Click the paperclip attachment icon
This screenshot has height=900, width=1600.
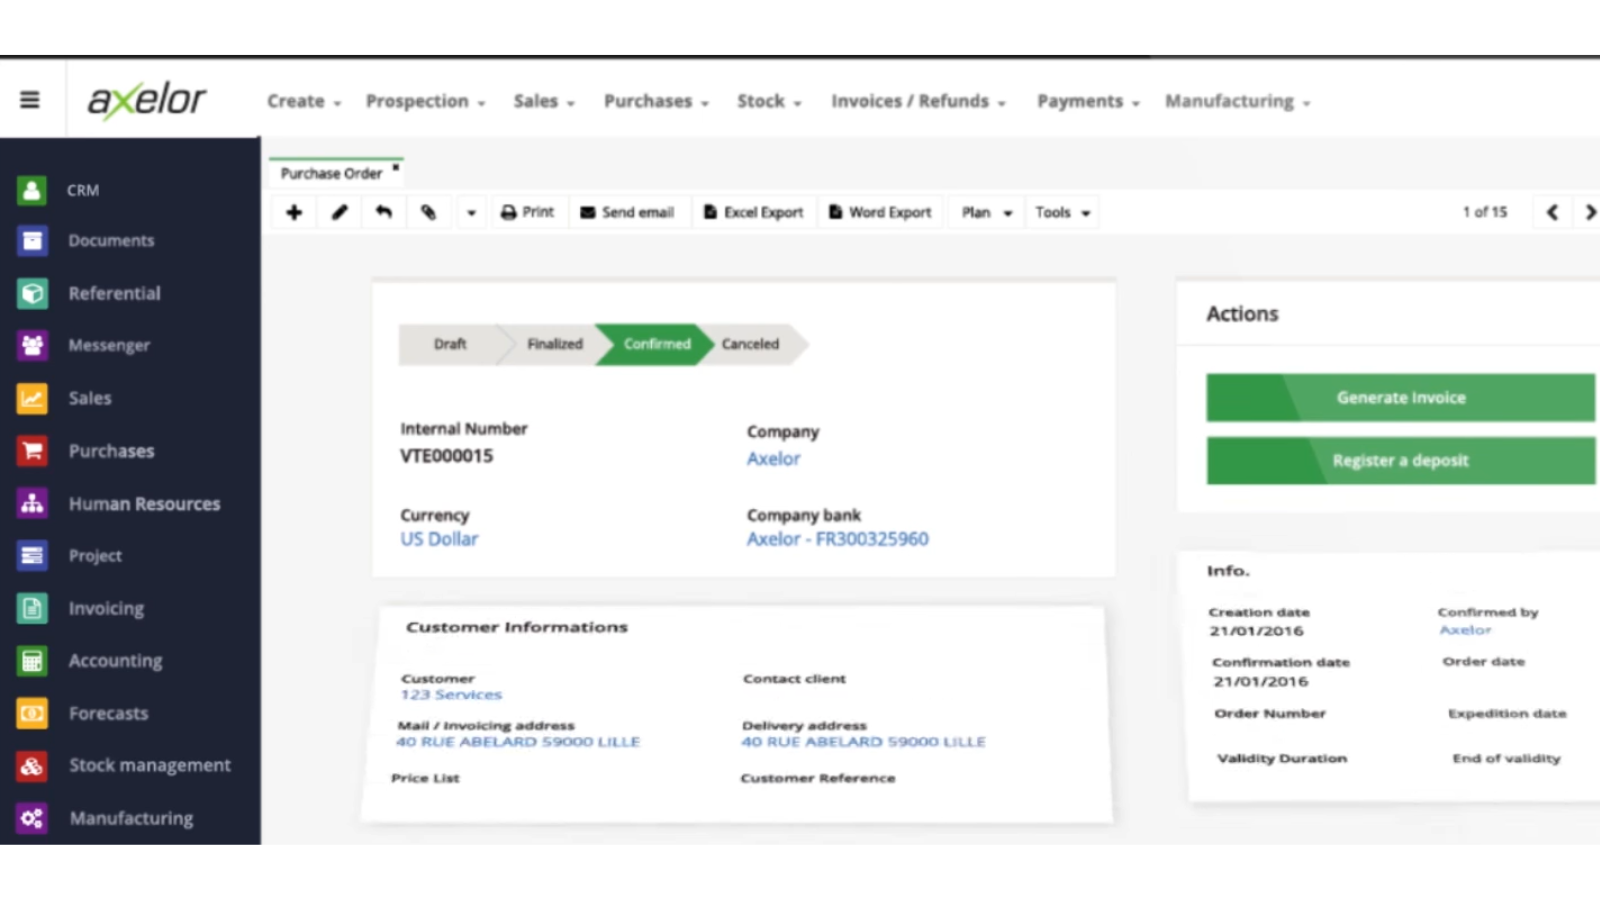pyautogui.click(x=428, y=212)
